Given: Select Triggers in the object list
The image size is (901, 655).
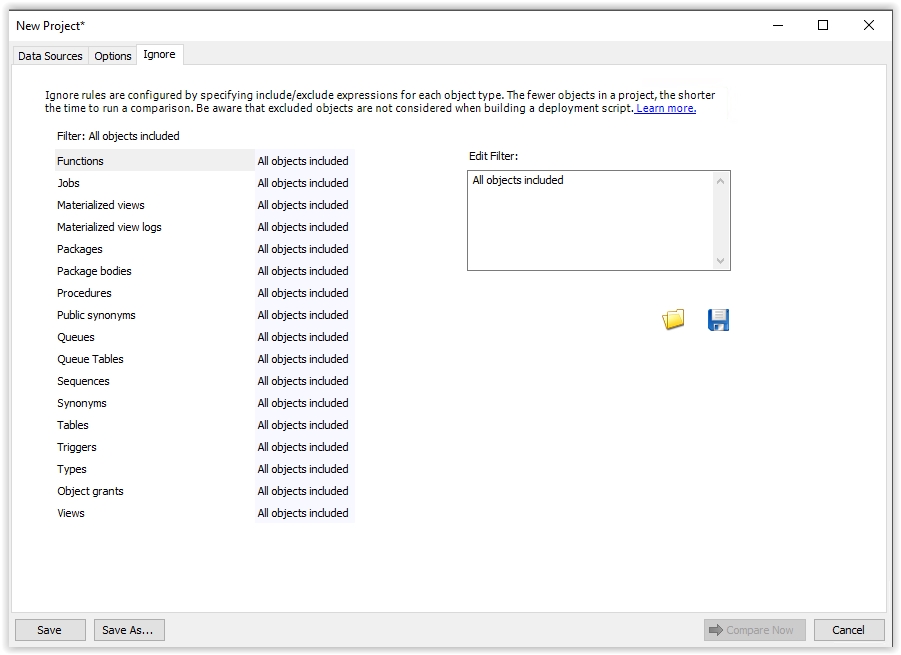Looking at the screenshot, I should tap(77, 447).
